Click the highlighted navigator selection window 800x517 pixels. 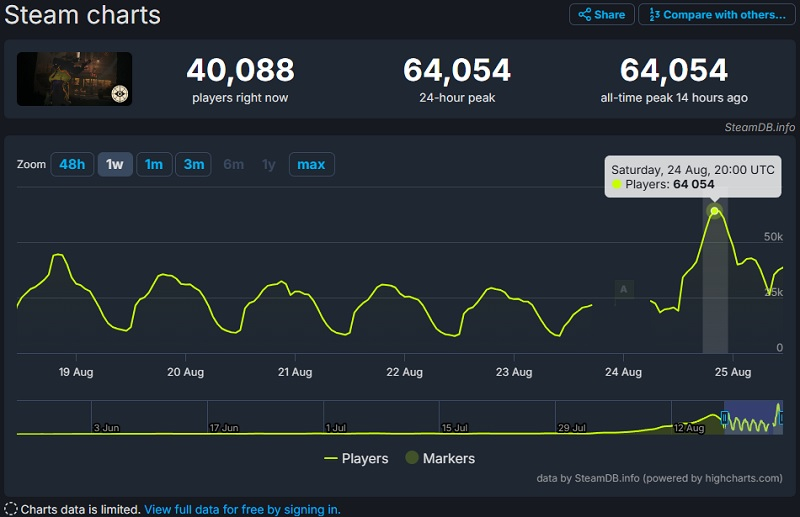(753, 417)
